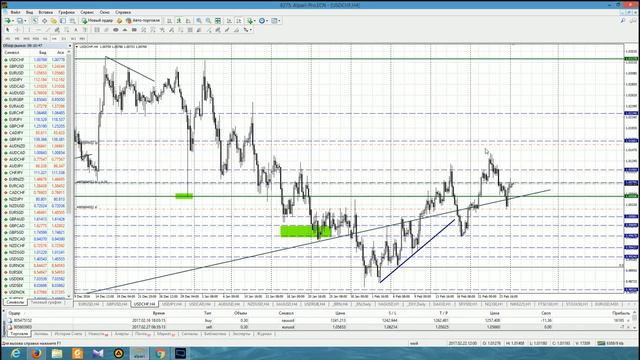Select the crosshair tool

click(18, 30)
